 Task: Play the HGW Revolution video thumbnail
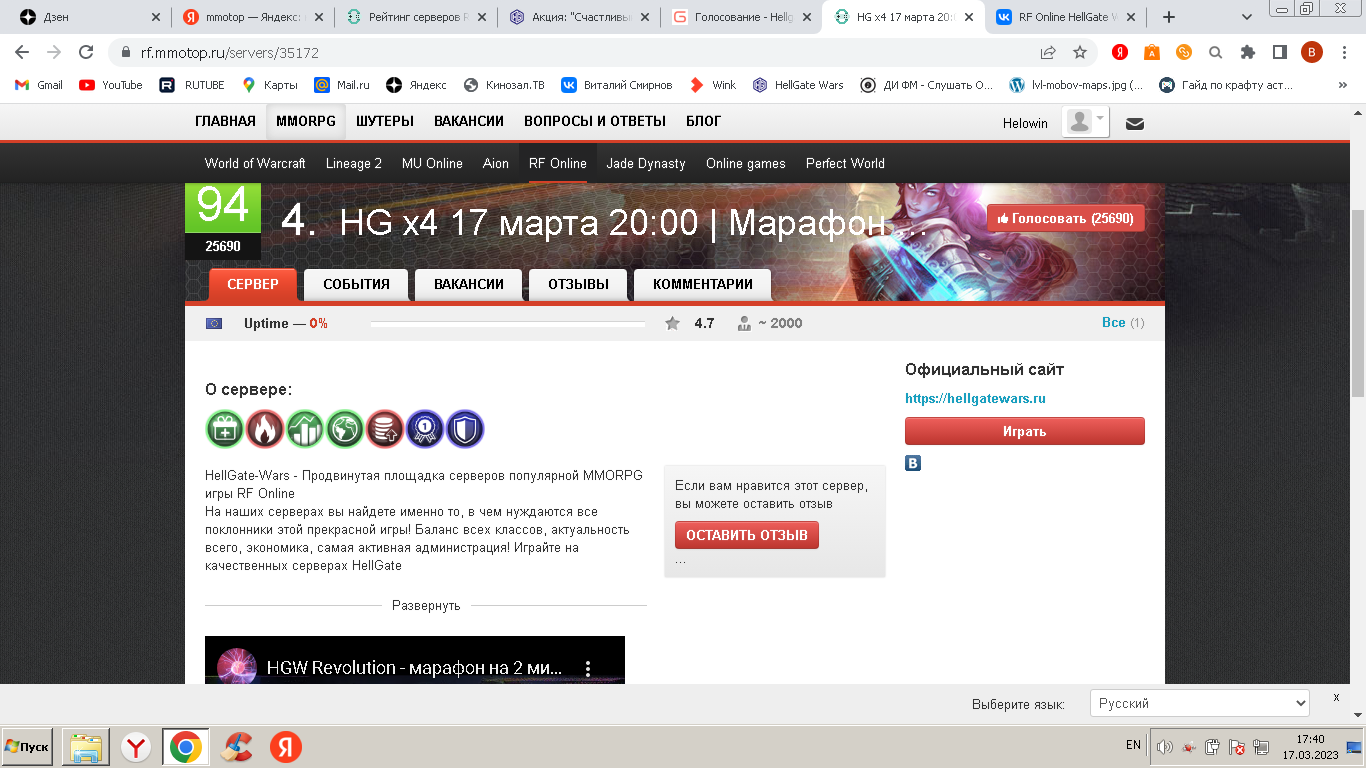click(415, 660)
